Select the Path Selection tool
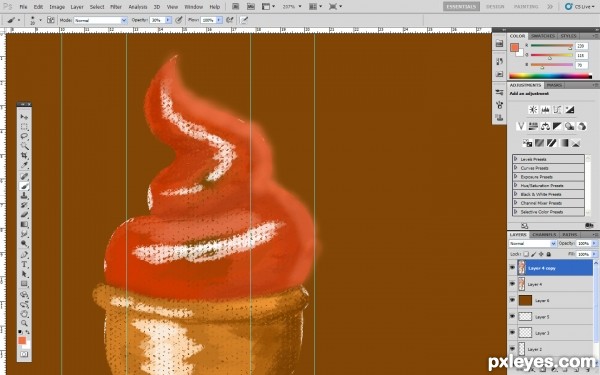The height and width of the screenshot is (375, 600). pos(24,274)
